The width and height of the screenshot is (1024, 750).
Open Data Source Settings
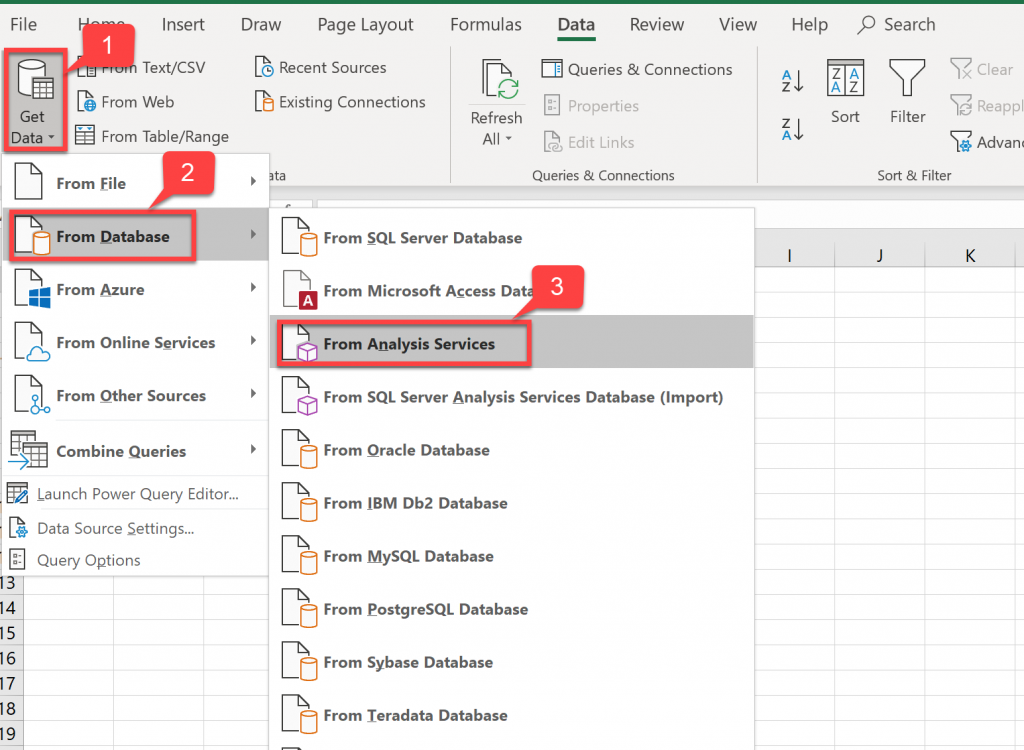click(x=115, y=528)
